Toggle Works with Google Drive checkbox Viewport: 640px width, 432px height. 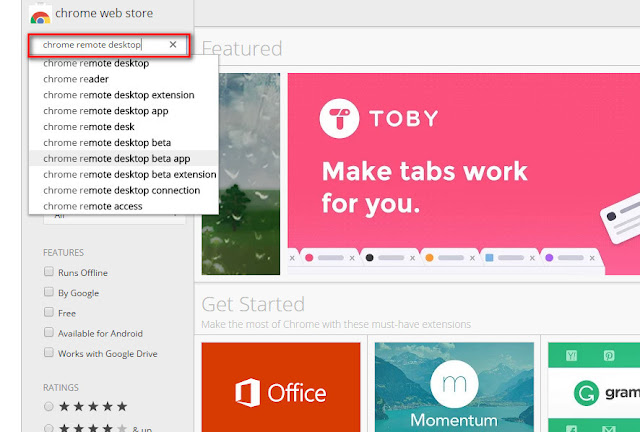[x=49, y=352]
